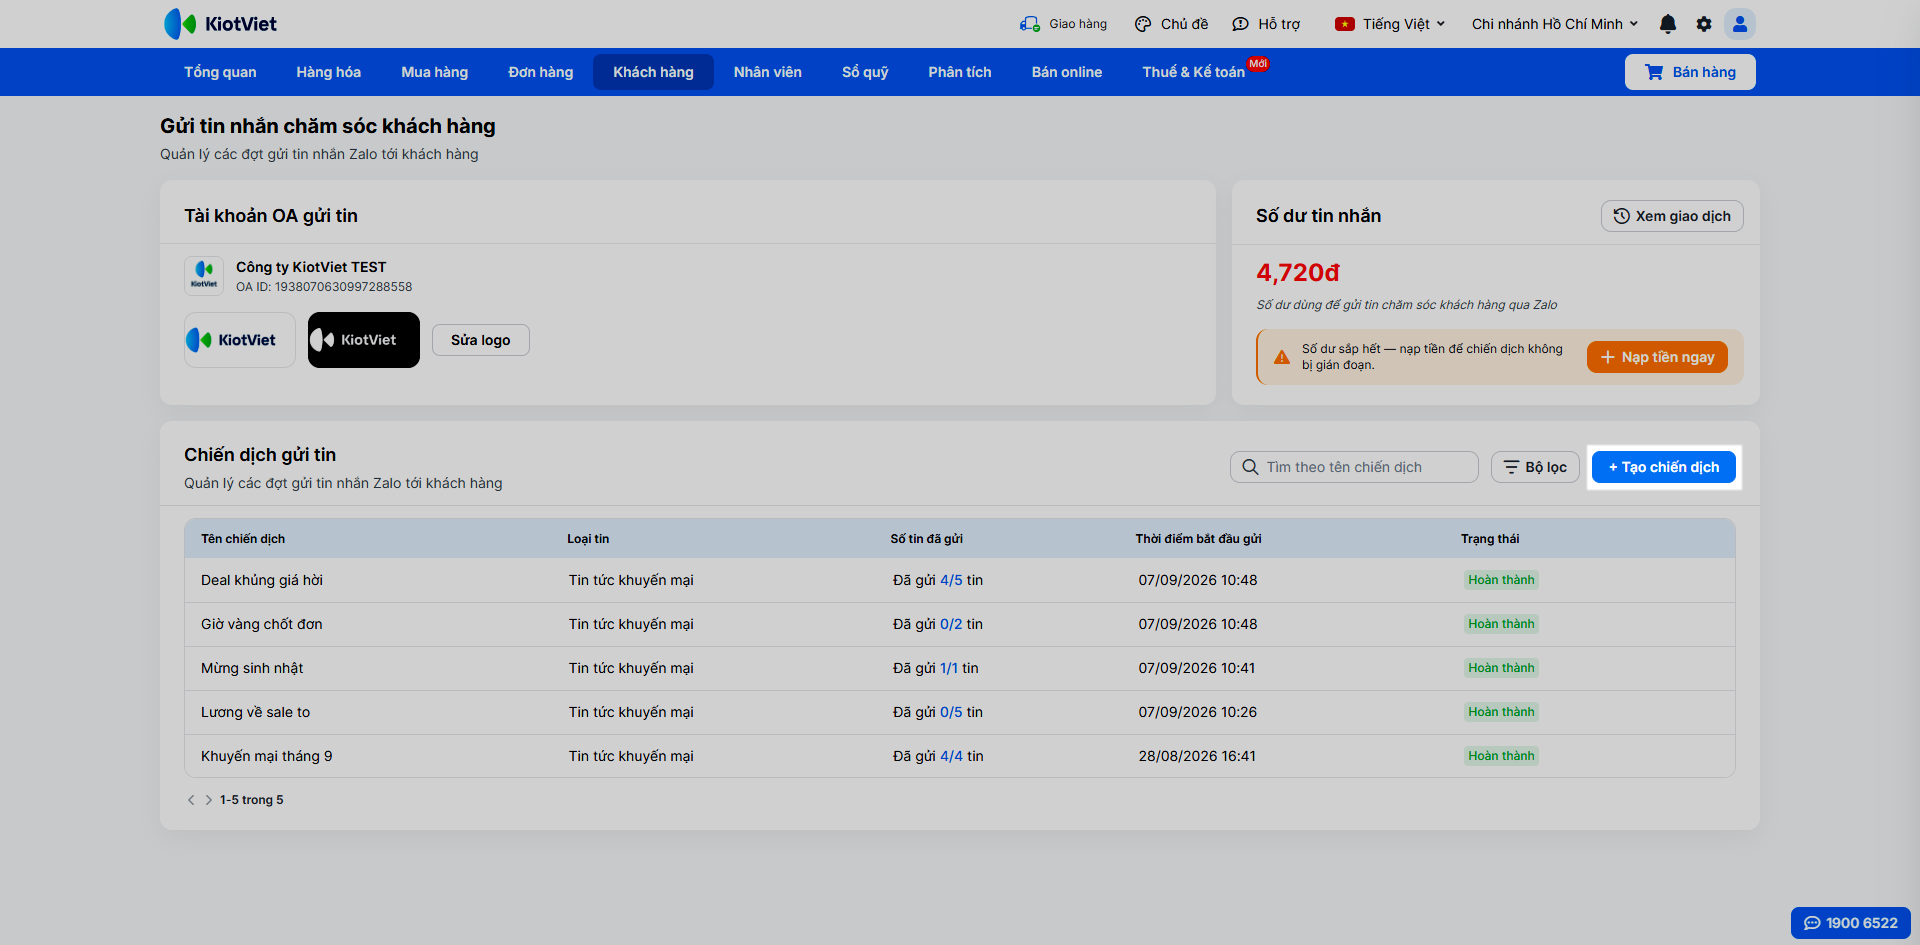The height and width of the screenshot is (945, 1920).
Task: Click the user account avatar icon
Action: point(1740,24)
